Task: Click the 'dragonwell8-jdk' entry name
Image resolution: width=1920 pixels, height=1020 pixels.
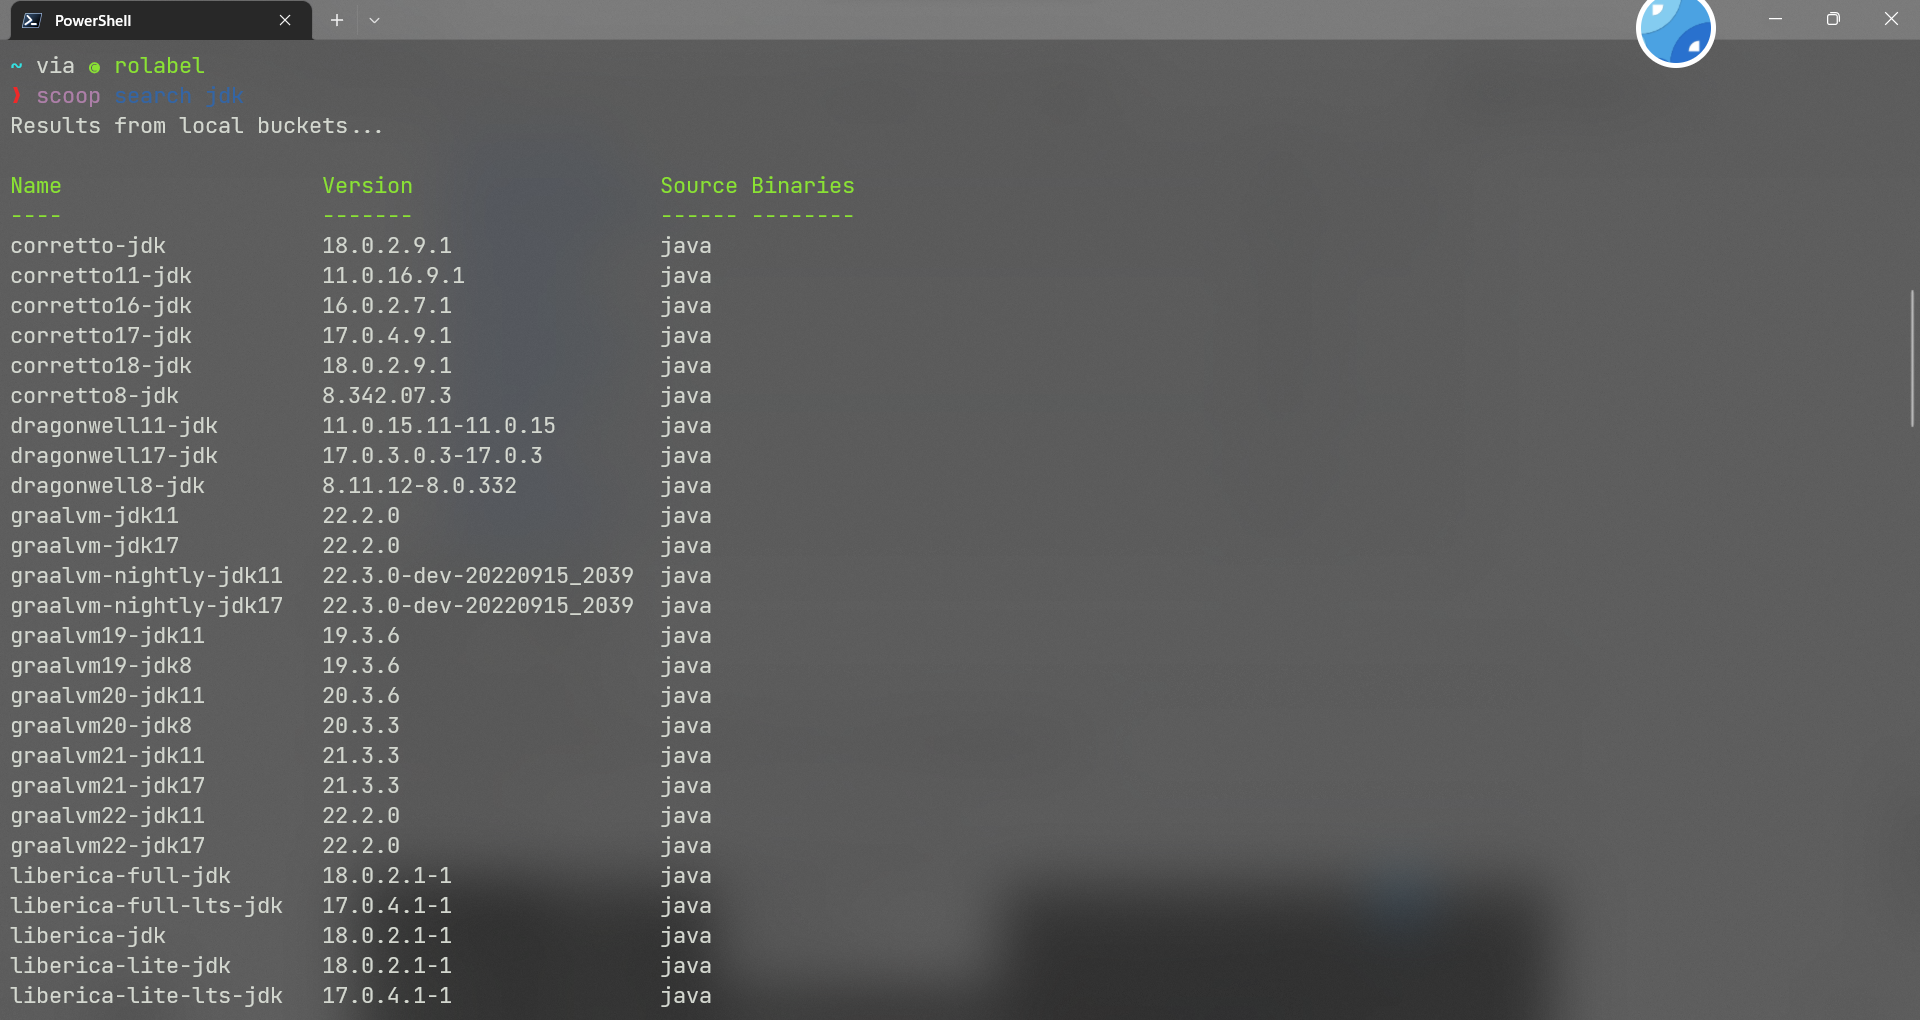Action: tap(107, 486)
